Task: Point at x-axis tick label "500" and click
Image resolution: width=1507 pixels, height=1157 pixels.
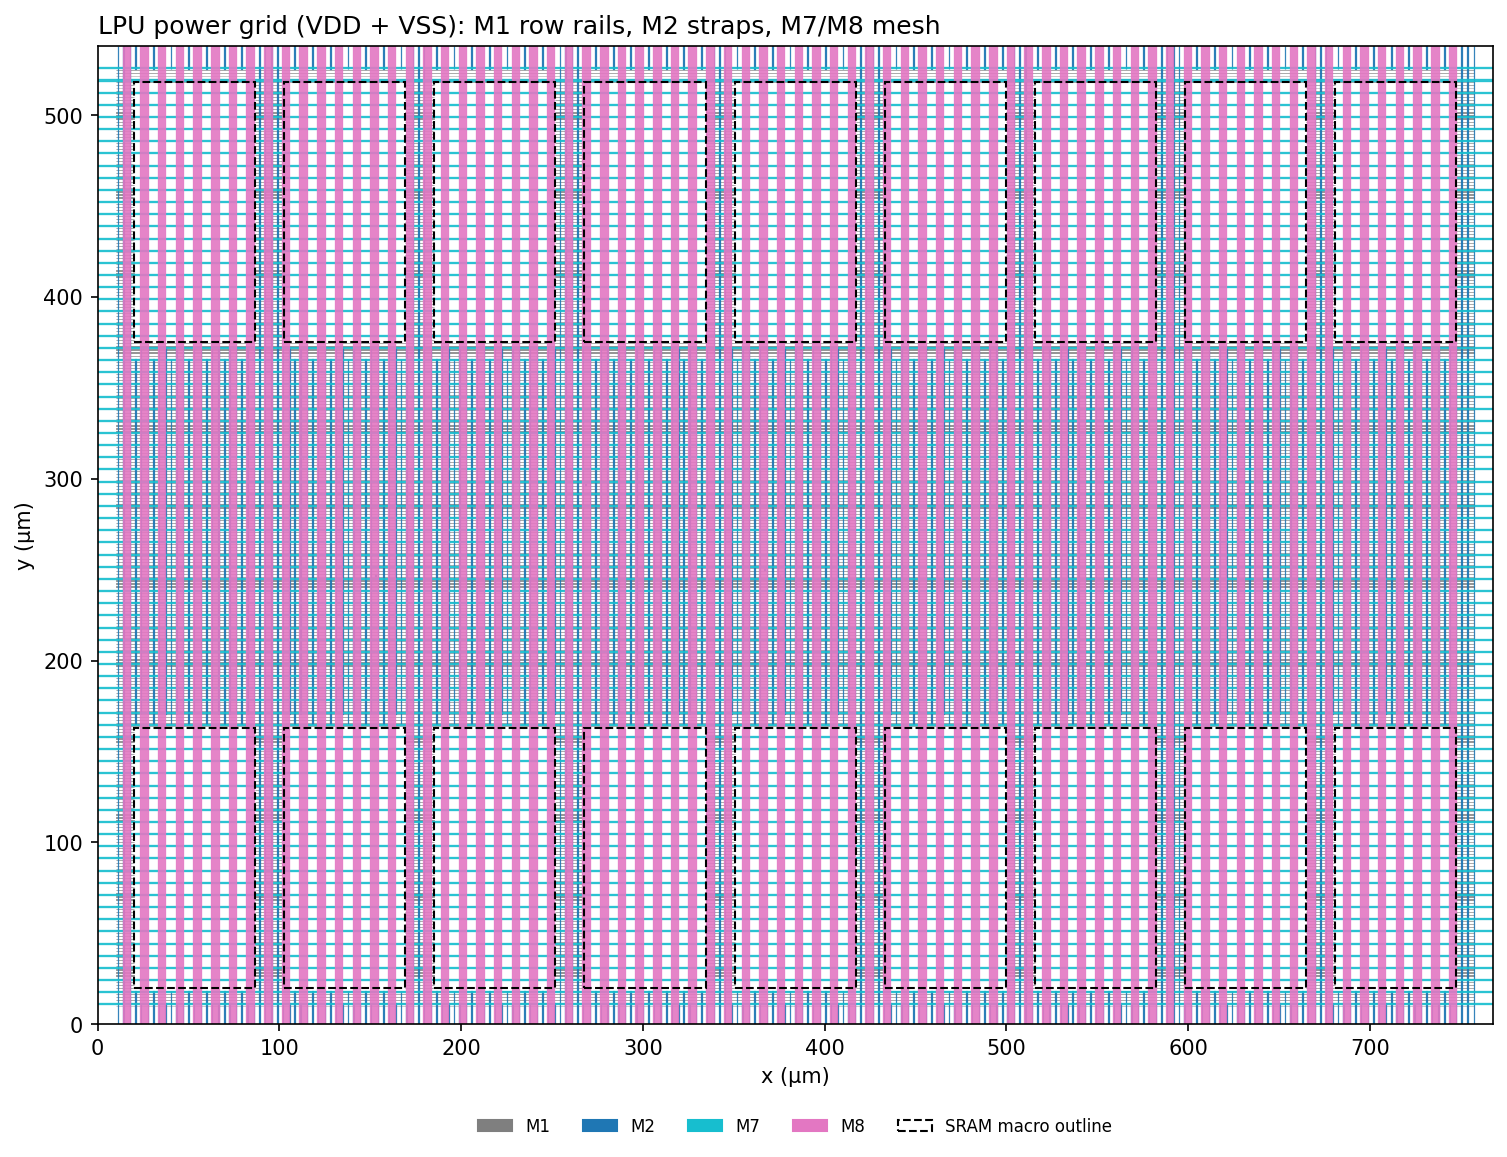Action: point(1006,1048)
